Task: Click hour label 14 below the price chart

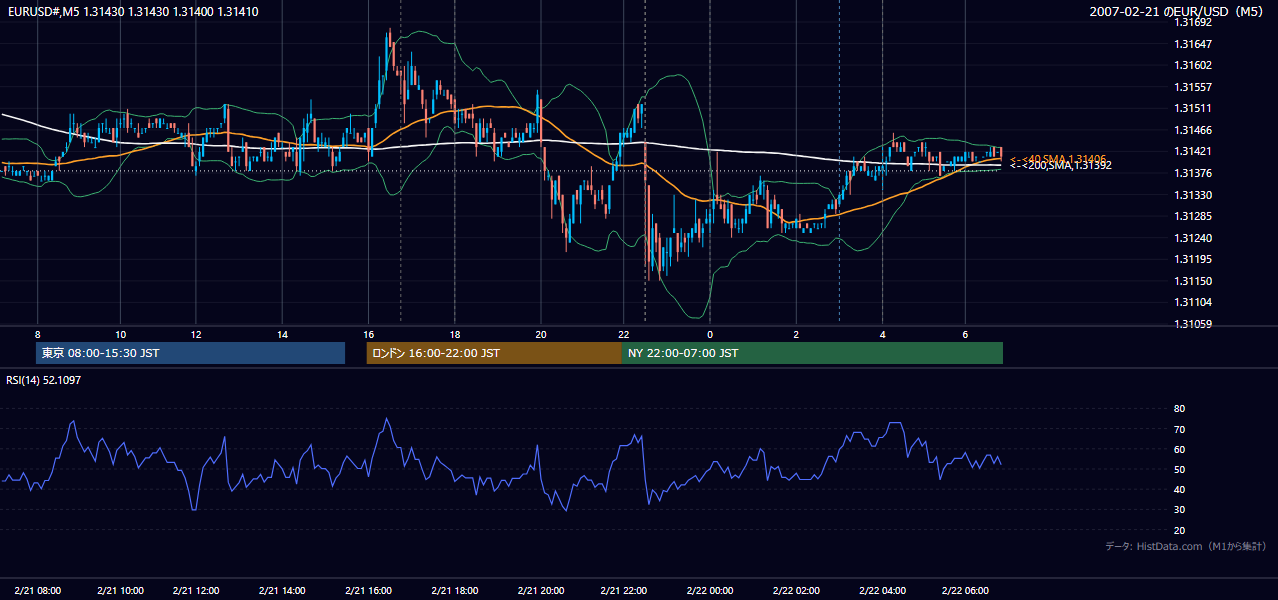Action: (282, 334)
